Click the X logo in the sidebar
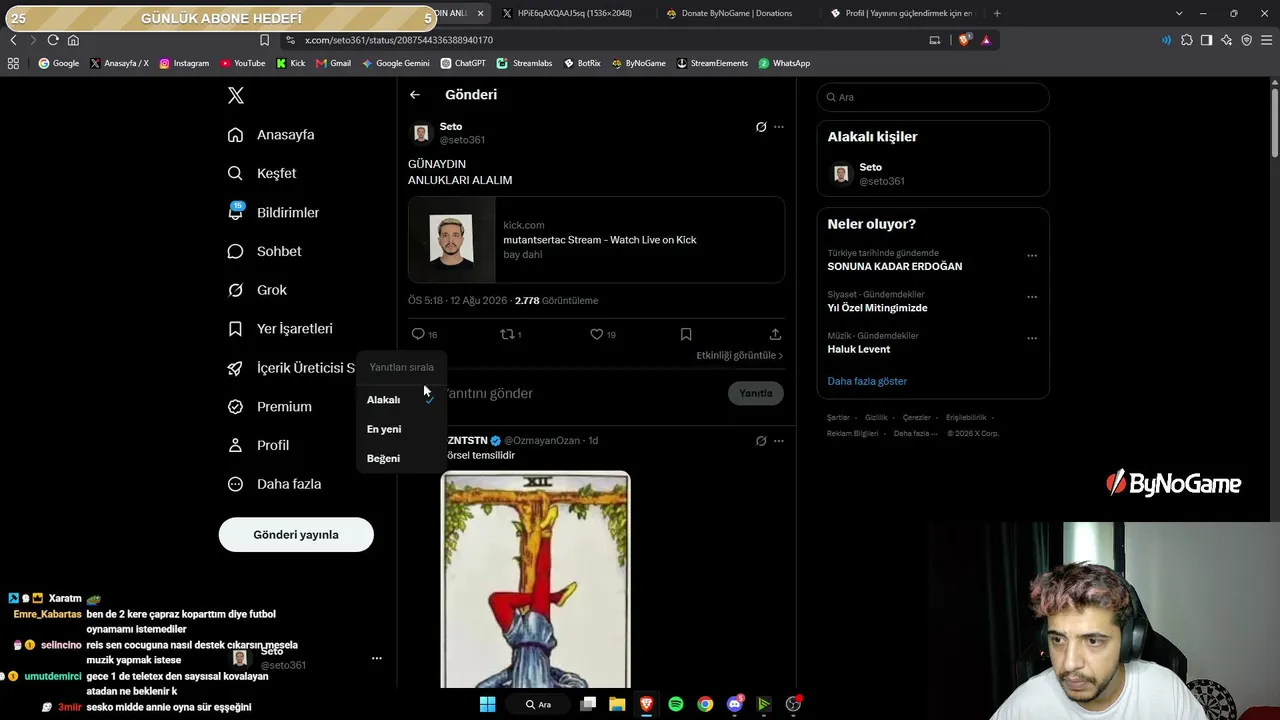 click(x=236, y=95)
